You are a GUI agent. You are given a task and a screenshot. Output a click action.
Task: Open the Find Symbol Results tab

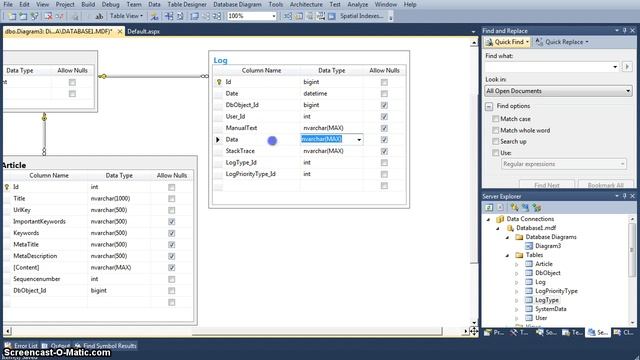[x=105, y=346]
